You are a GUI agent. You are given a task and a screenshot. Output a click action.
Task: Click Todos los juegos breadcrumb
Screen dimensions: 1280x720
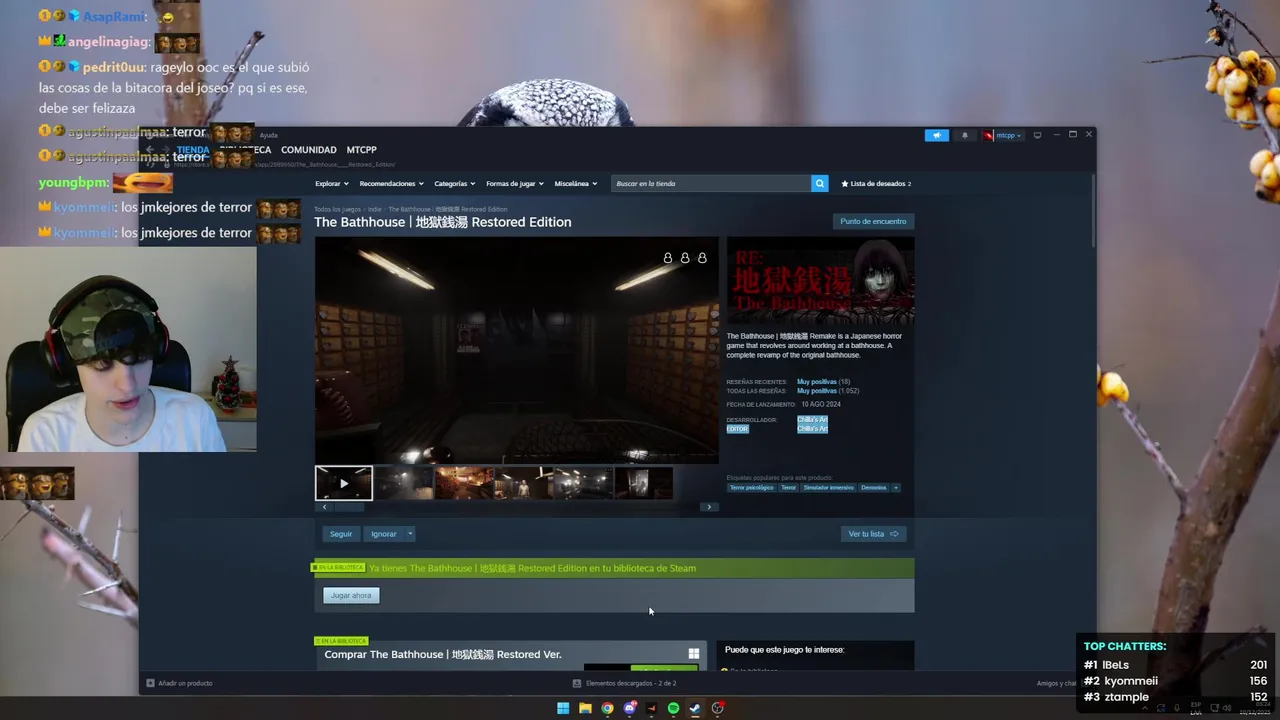click(x=337, y=209)
